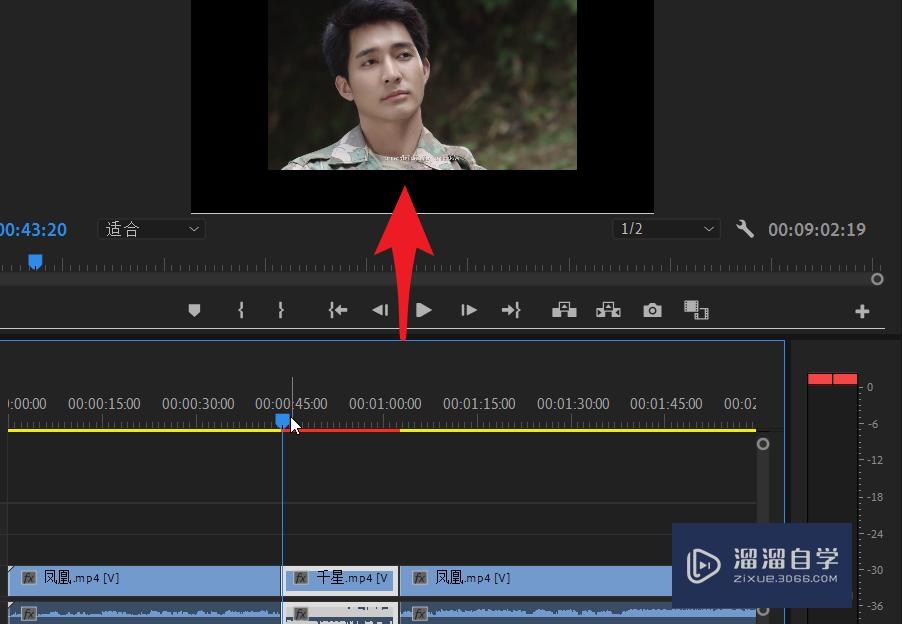Go to Out point
This screenshot has height=624, width=902.
(511, 311)
